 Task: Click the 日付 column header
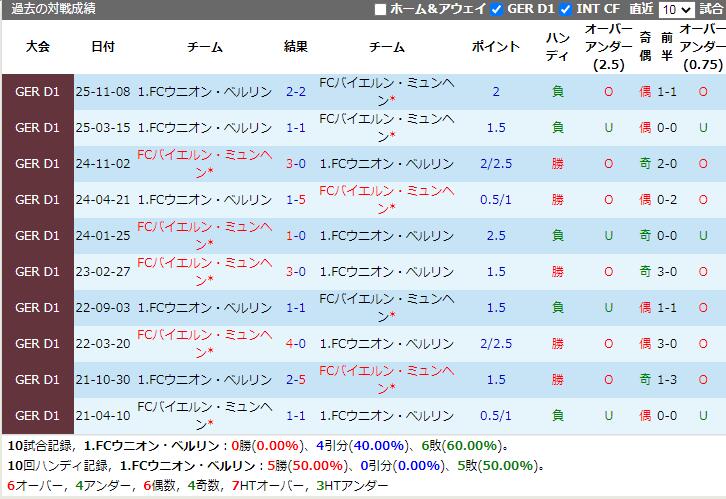102,47
